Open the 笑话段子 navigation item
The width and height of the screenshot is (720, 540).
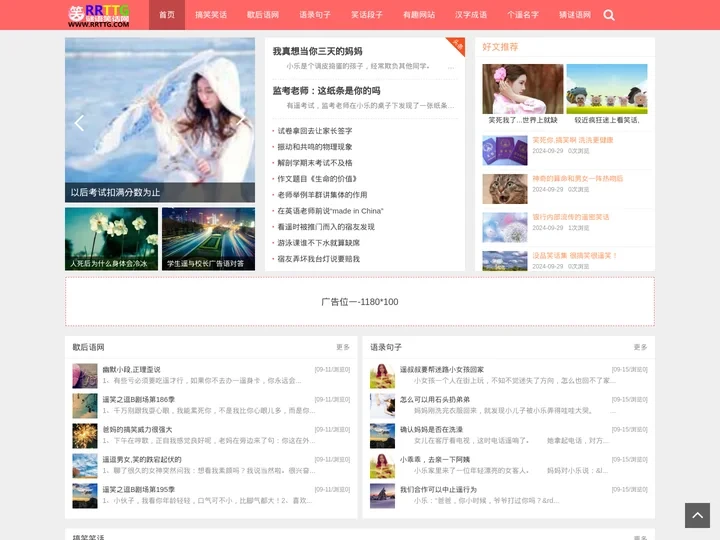[x=367, y=15]
